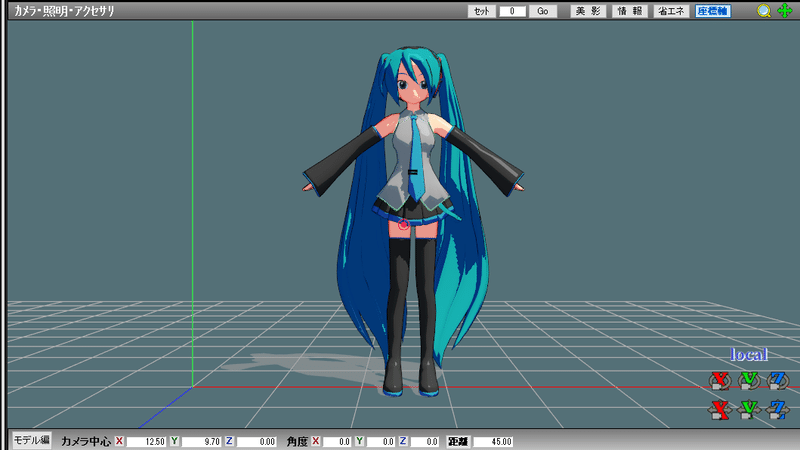
Task: Click the セット frame set button
Action: (482, 11)
